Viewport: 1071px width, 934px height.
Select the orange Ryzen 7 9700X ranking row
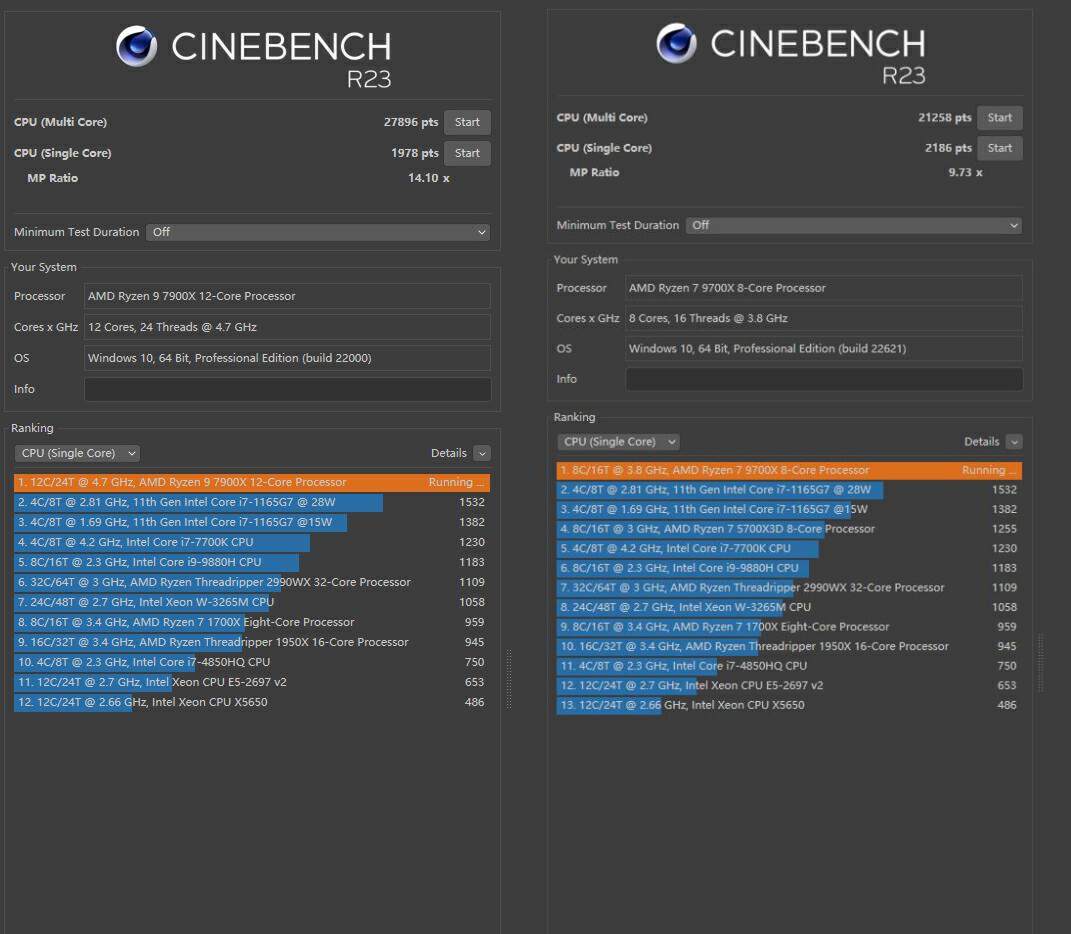(790, 470)
